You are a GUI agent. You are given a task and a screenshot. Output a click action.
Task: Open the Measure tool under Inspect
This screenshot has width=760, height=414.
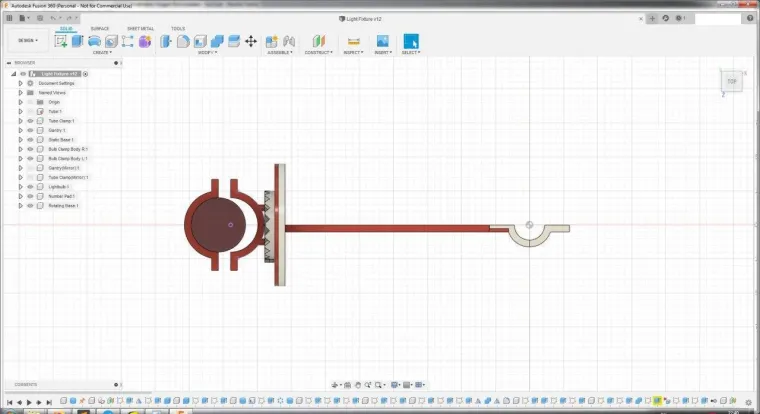(353, 41)
